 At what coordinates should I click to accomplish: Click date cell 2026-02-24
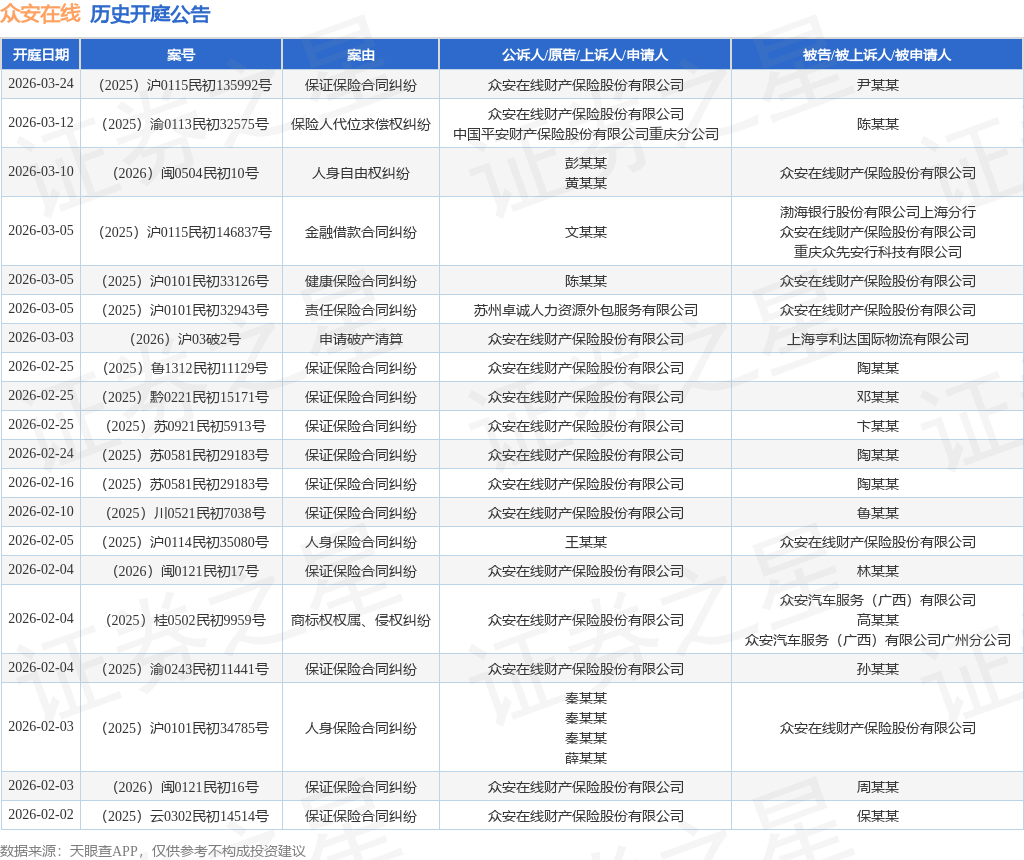(x=40, y=454)
